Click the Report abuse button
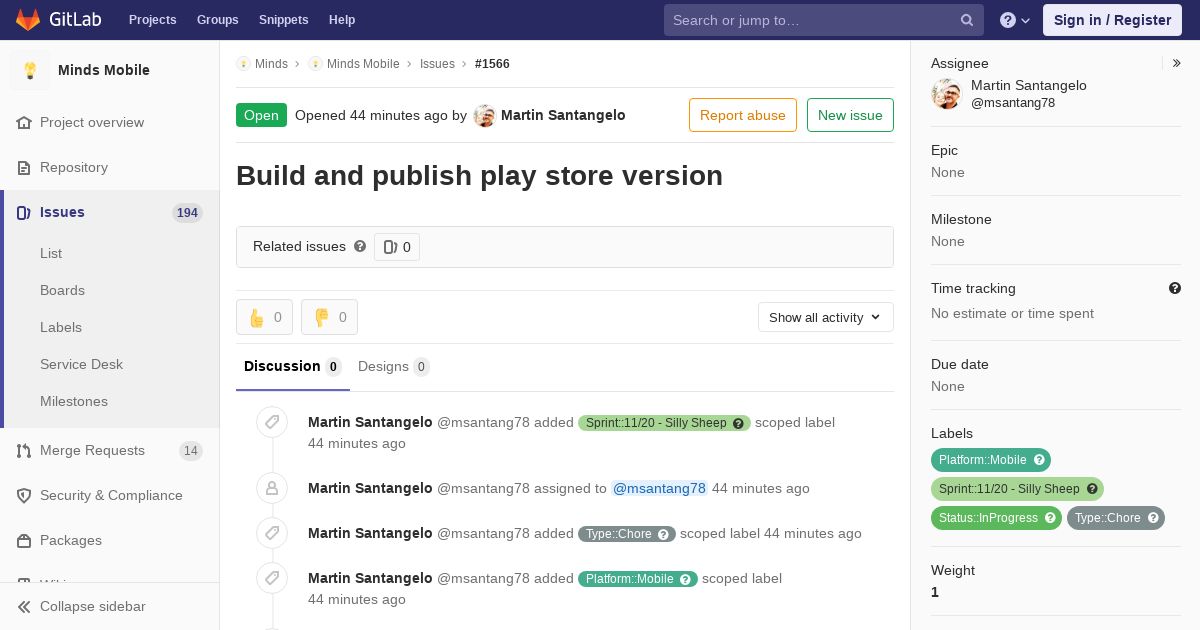This screenshot has width=1200, height=630. click(x=743, y=115)
